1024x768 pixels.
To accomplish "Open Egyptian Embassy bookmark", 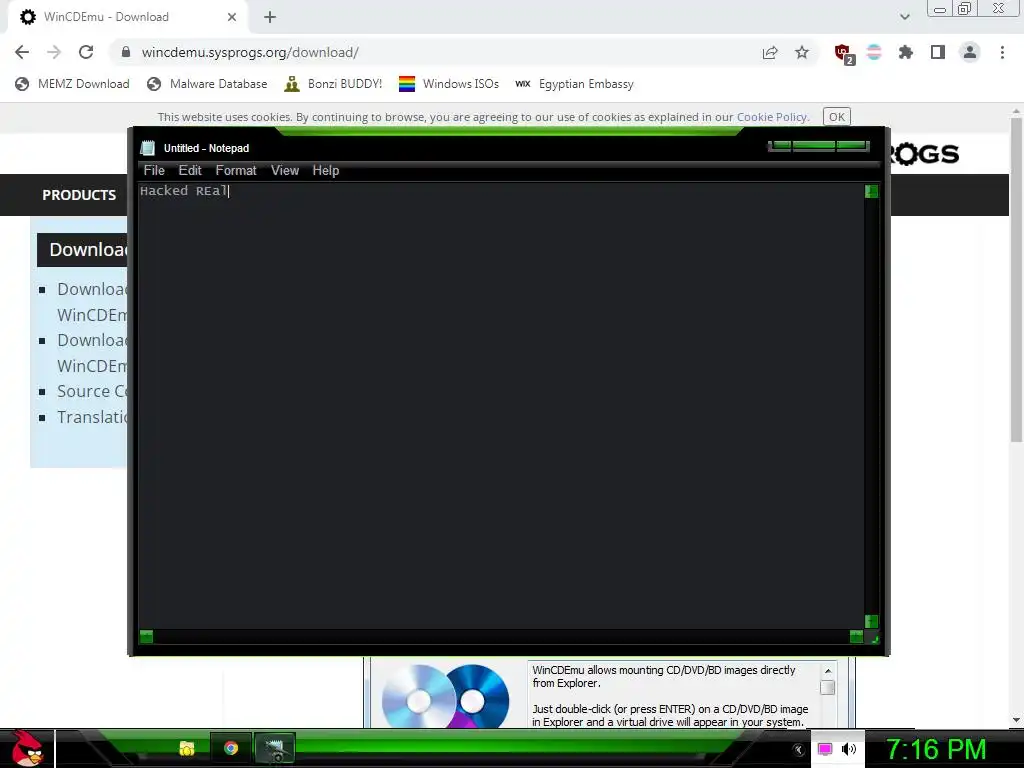I will pyautogui.click(x=574, y=84).
